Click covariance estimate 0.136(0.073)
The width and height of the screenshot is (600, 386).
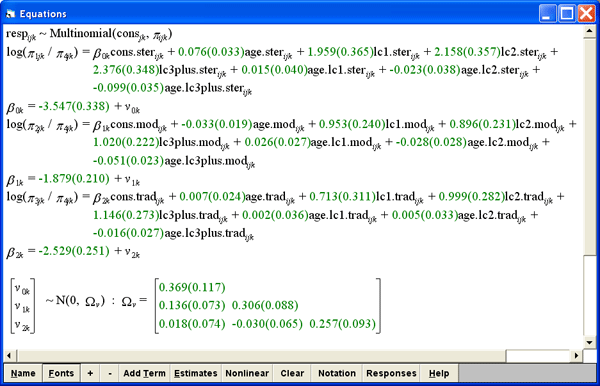pos(192,305)
